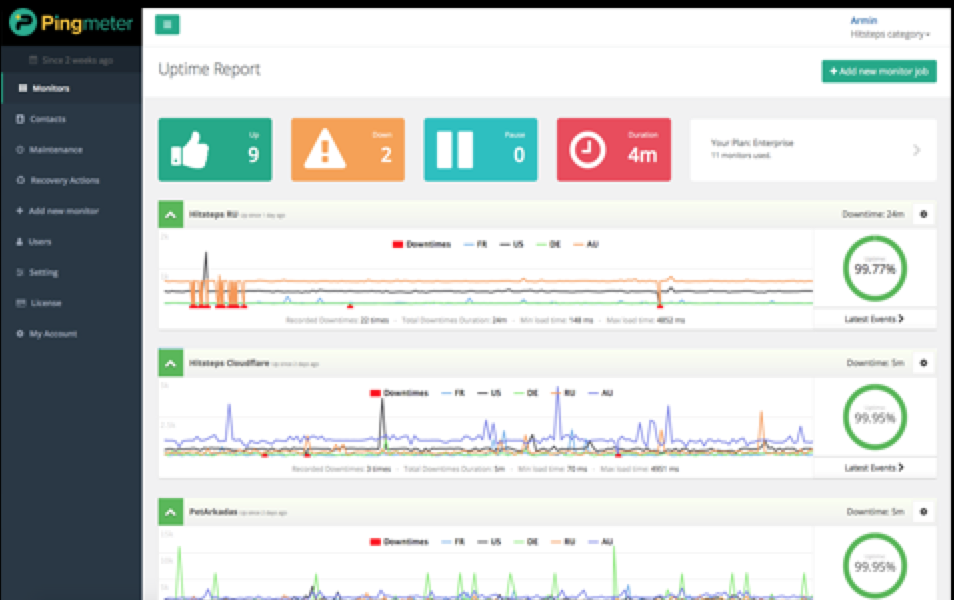Open the Your Plan Enterprise chevron
The width and height of the screenshot is (954, 600).
917,150
